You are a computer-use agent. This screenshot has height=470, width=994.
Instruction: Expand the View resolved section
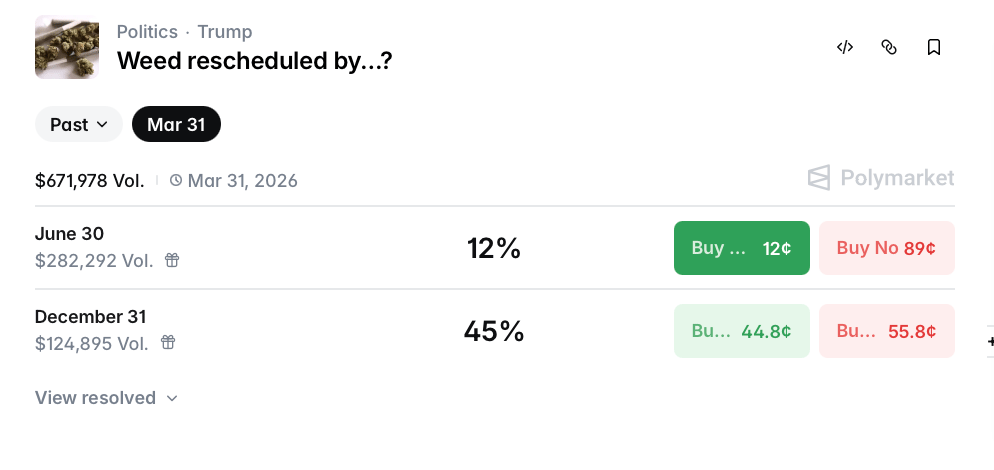pos(106,398)
